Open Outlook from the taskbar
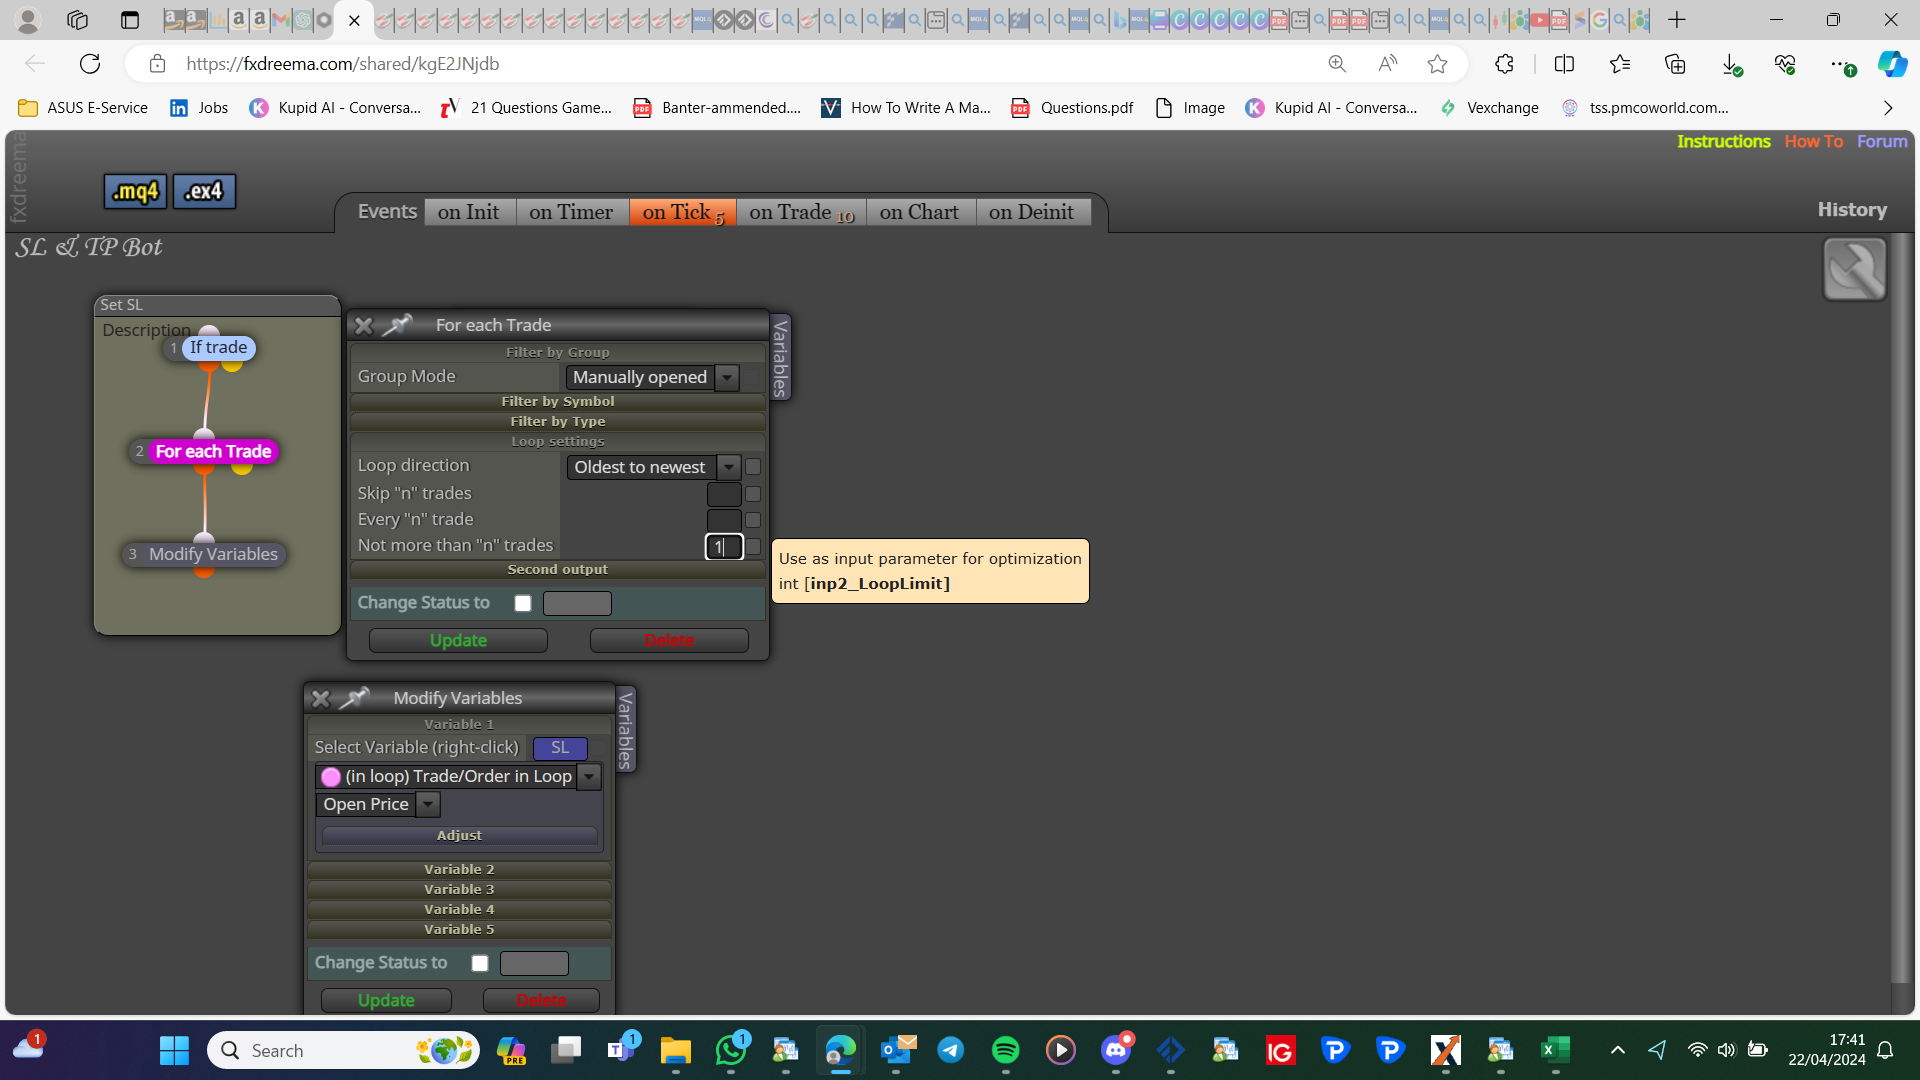Screen dimensions: 1920x1080 pyautogui.click(x=898, y=1050)
